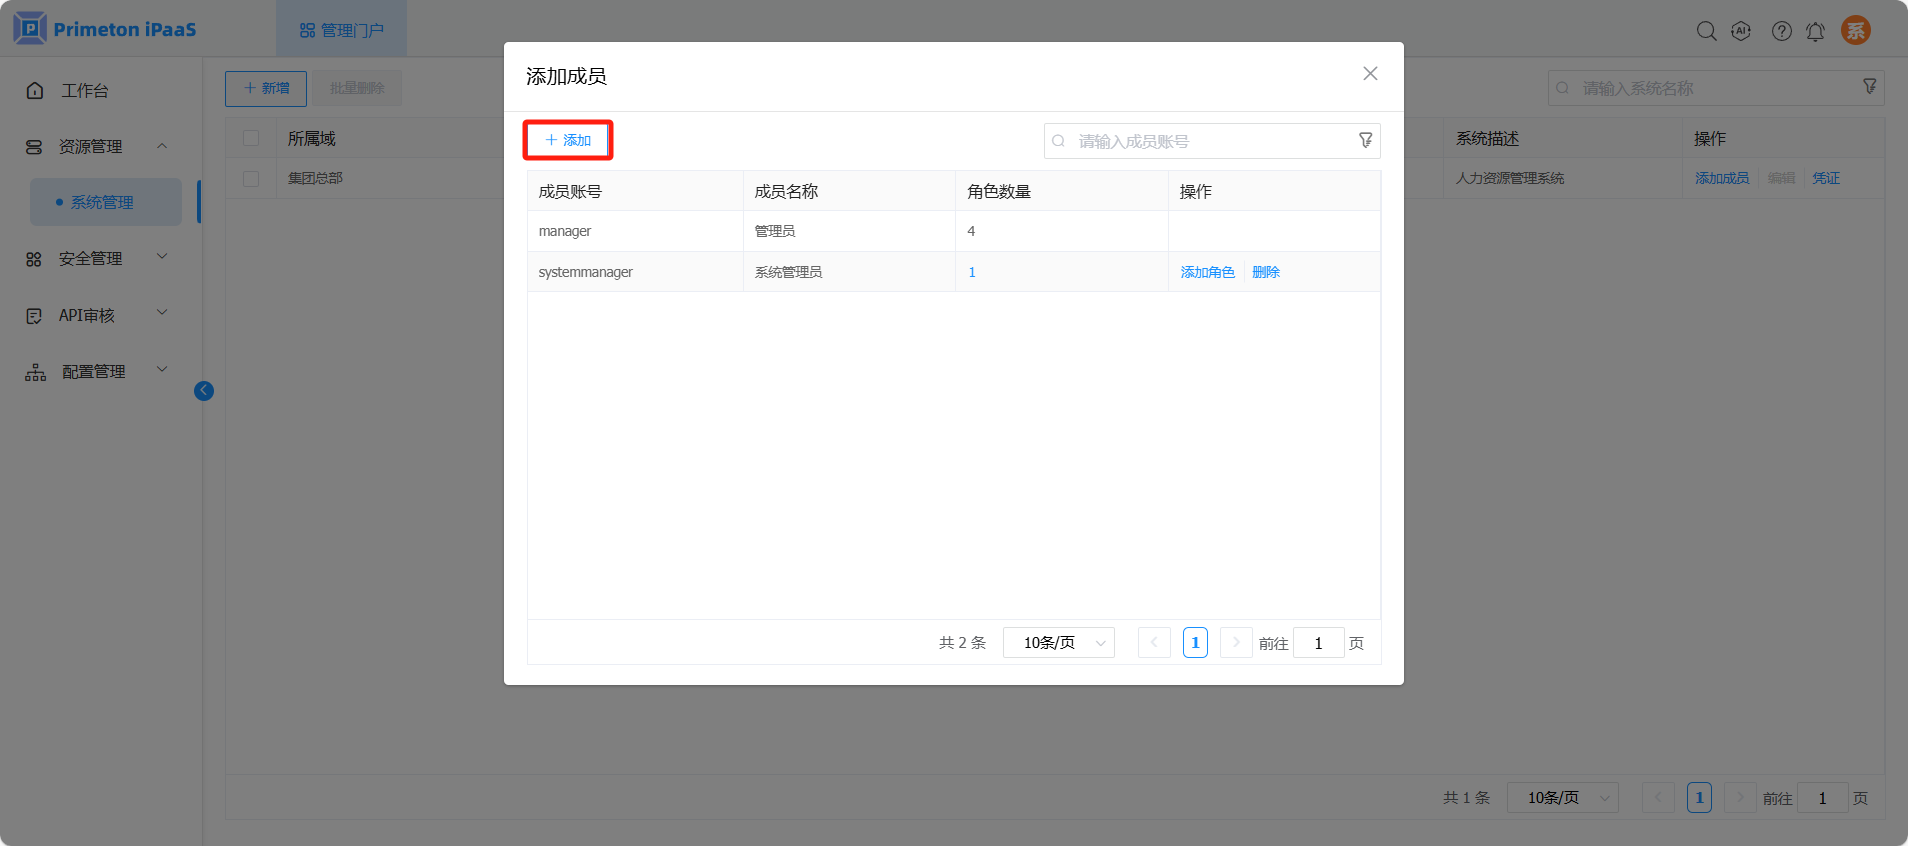
Task: Open 工作台 in the sidebar
Action: coord(84,90)
